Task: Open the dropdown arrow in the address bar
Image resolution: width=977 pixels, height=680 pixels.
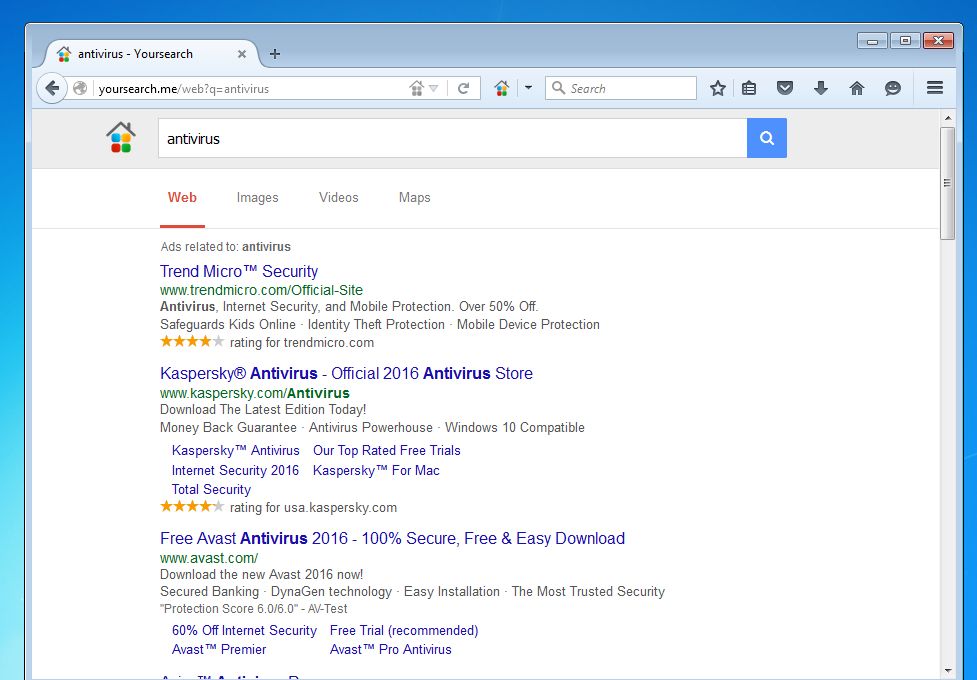Action: (434, 88)
